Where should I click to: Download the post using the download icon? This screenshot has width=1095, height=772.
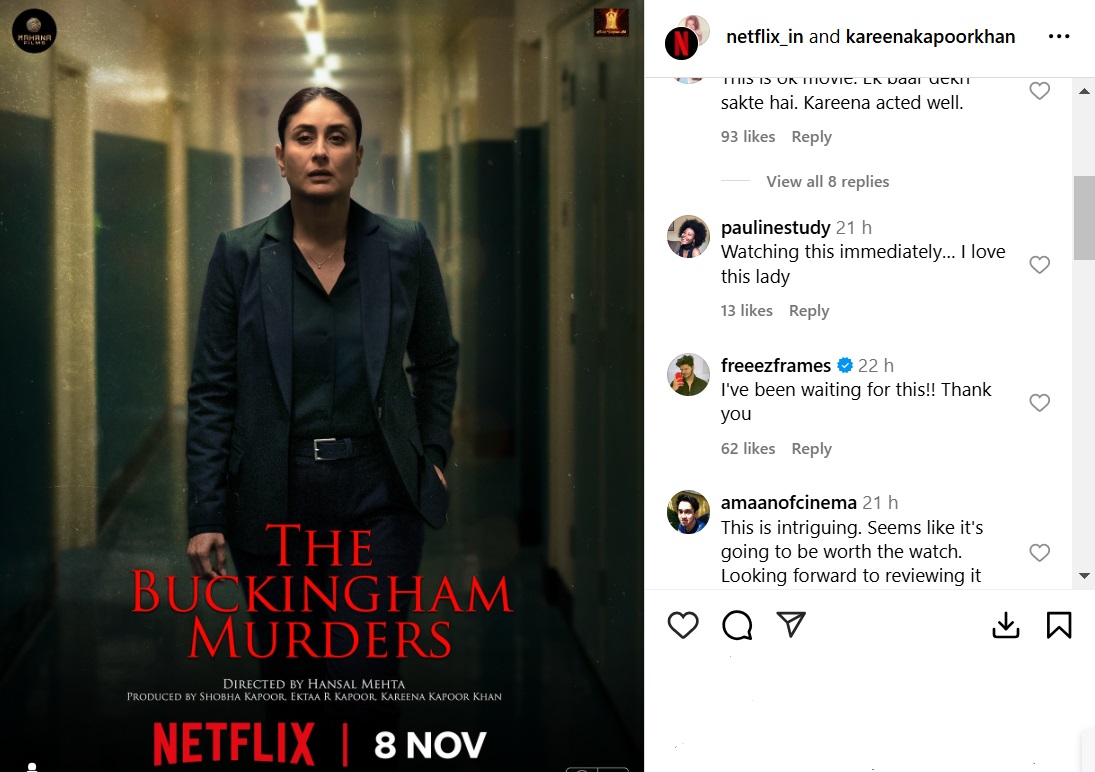(1006, 625)
